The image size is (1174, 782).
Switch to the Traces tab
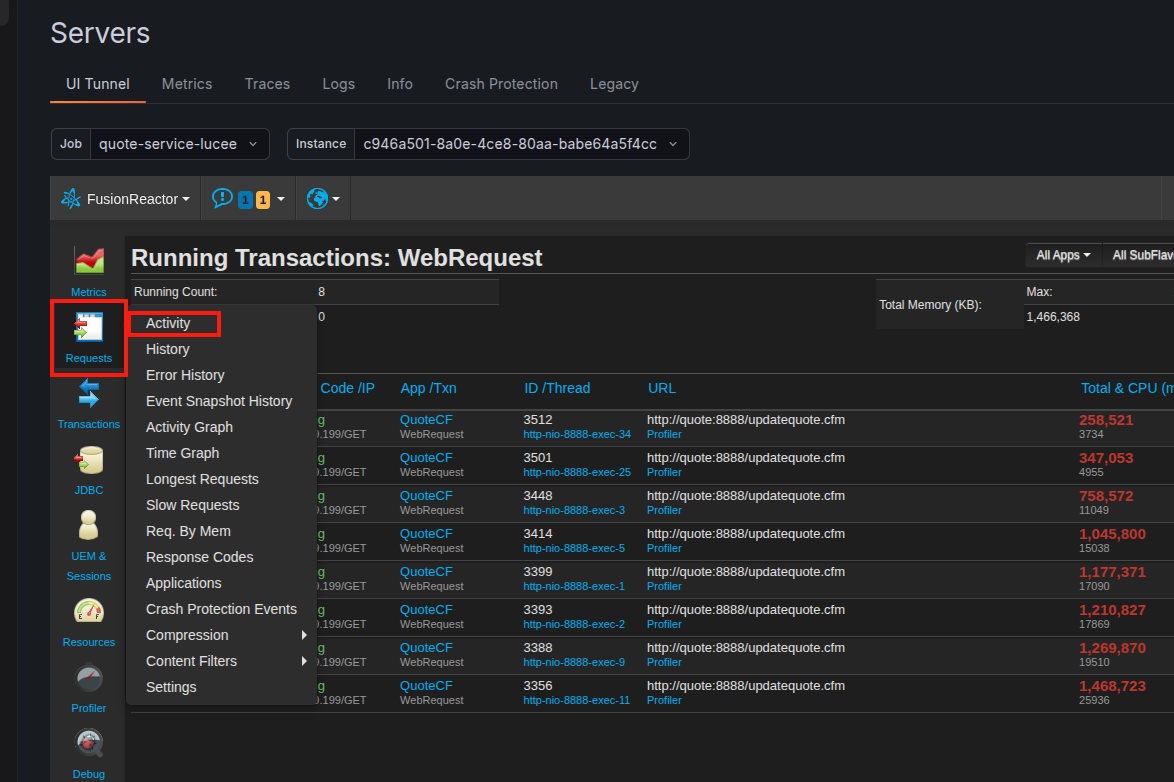click(x=267, y=84)
